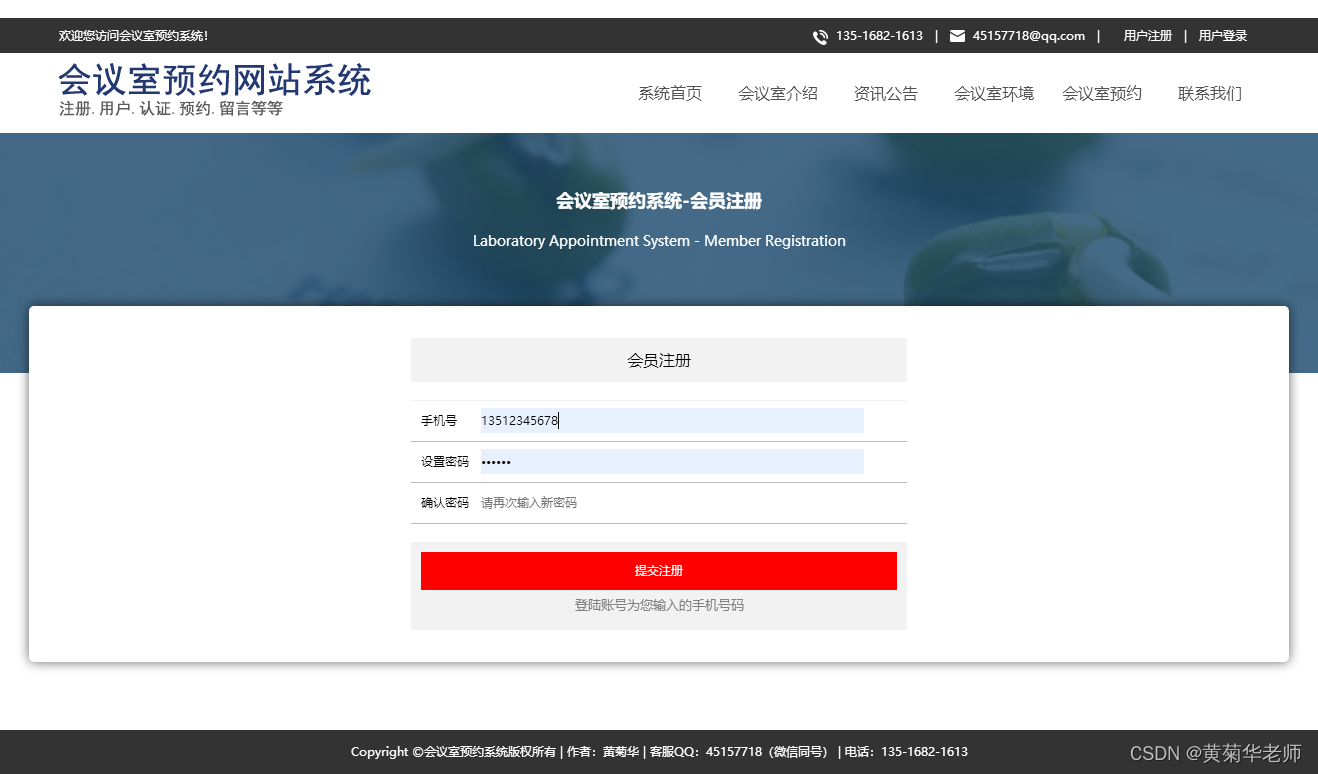
Task: Click the 确认密码 confirmation field
Action: [671, 502]
